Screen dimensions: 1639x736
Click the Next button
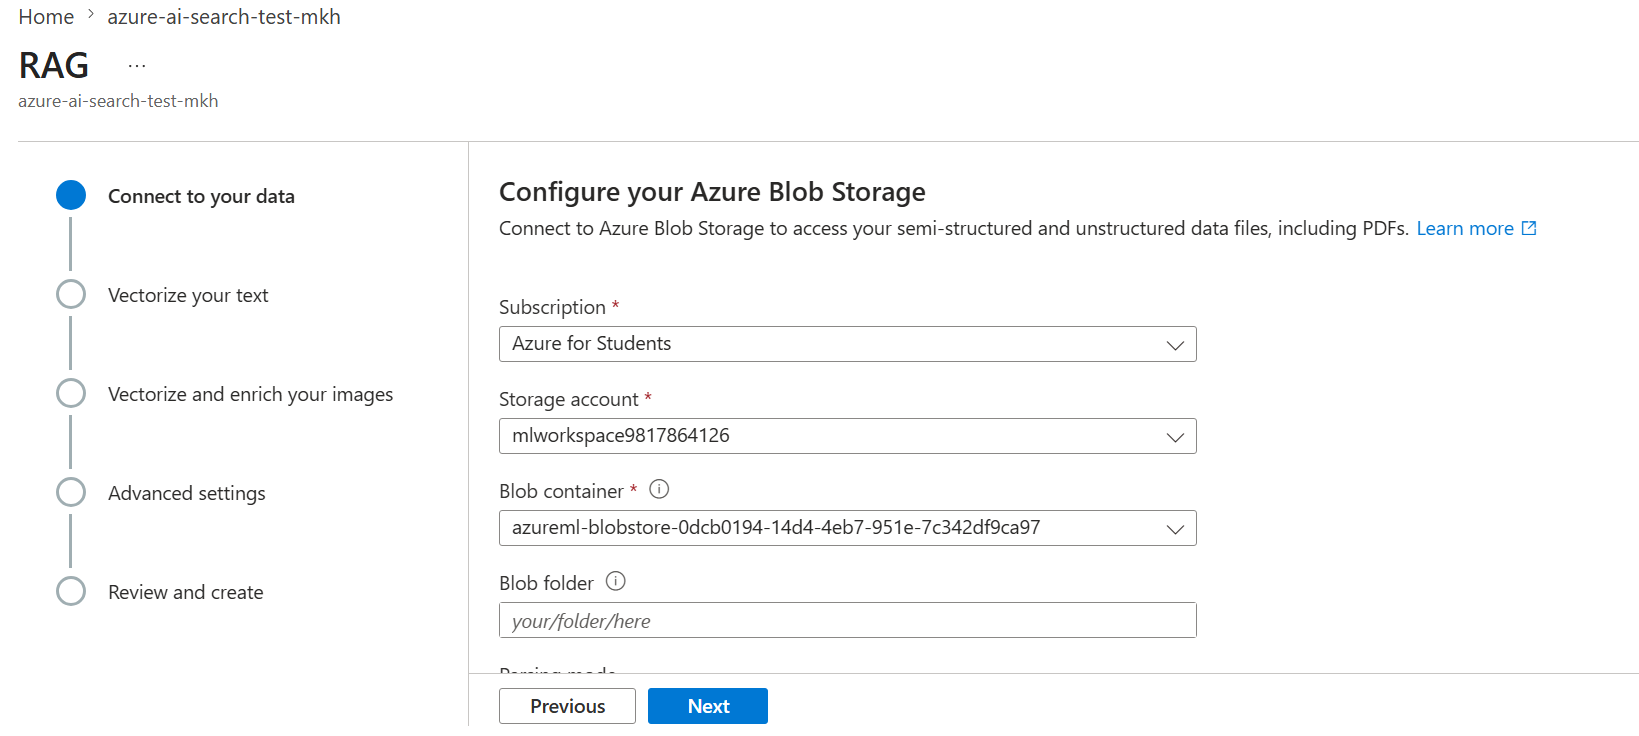708,706
